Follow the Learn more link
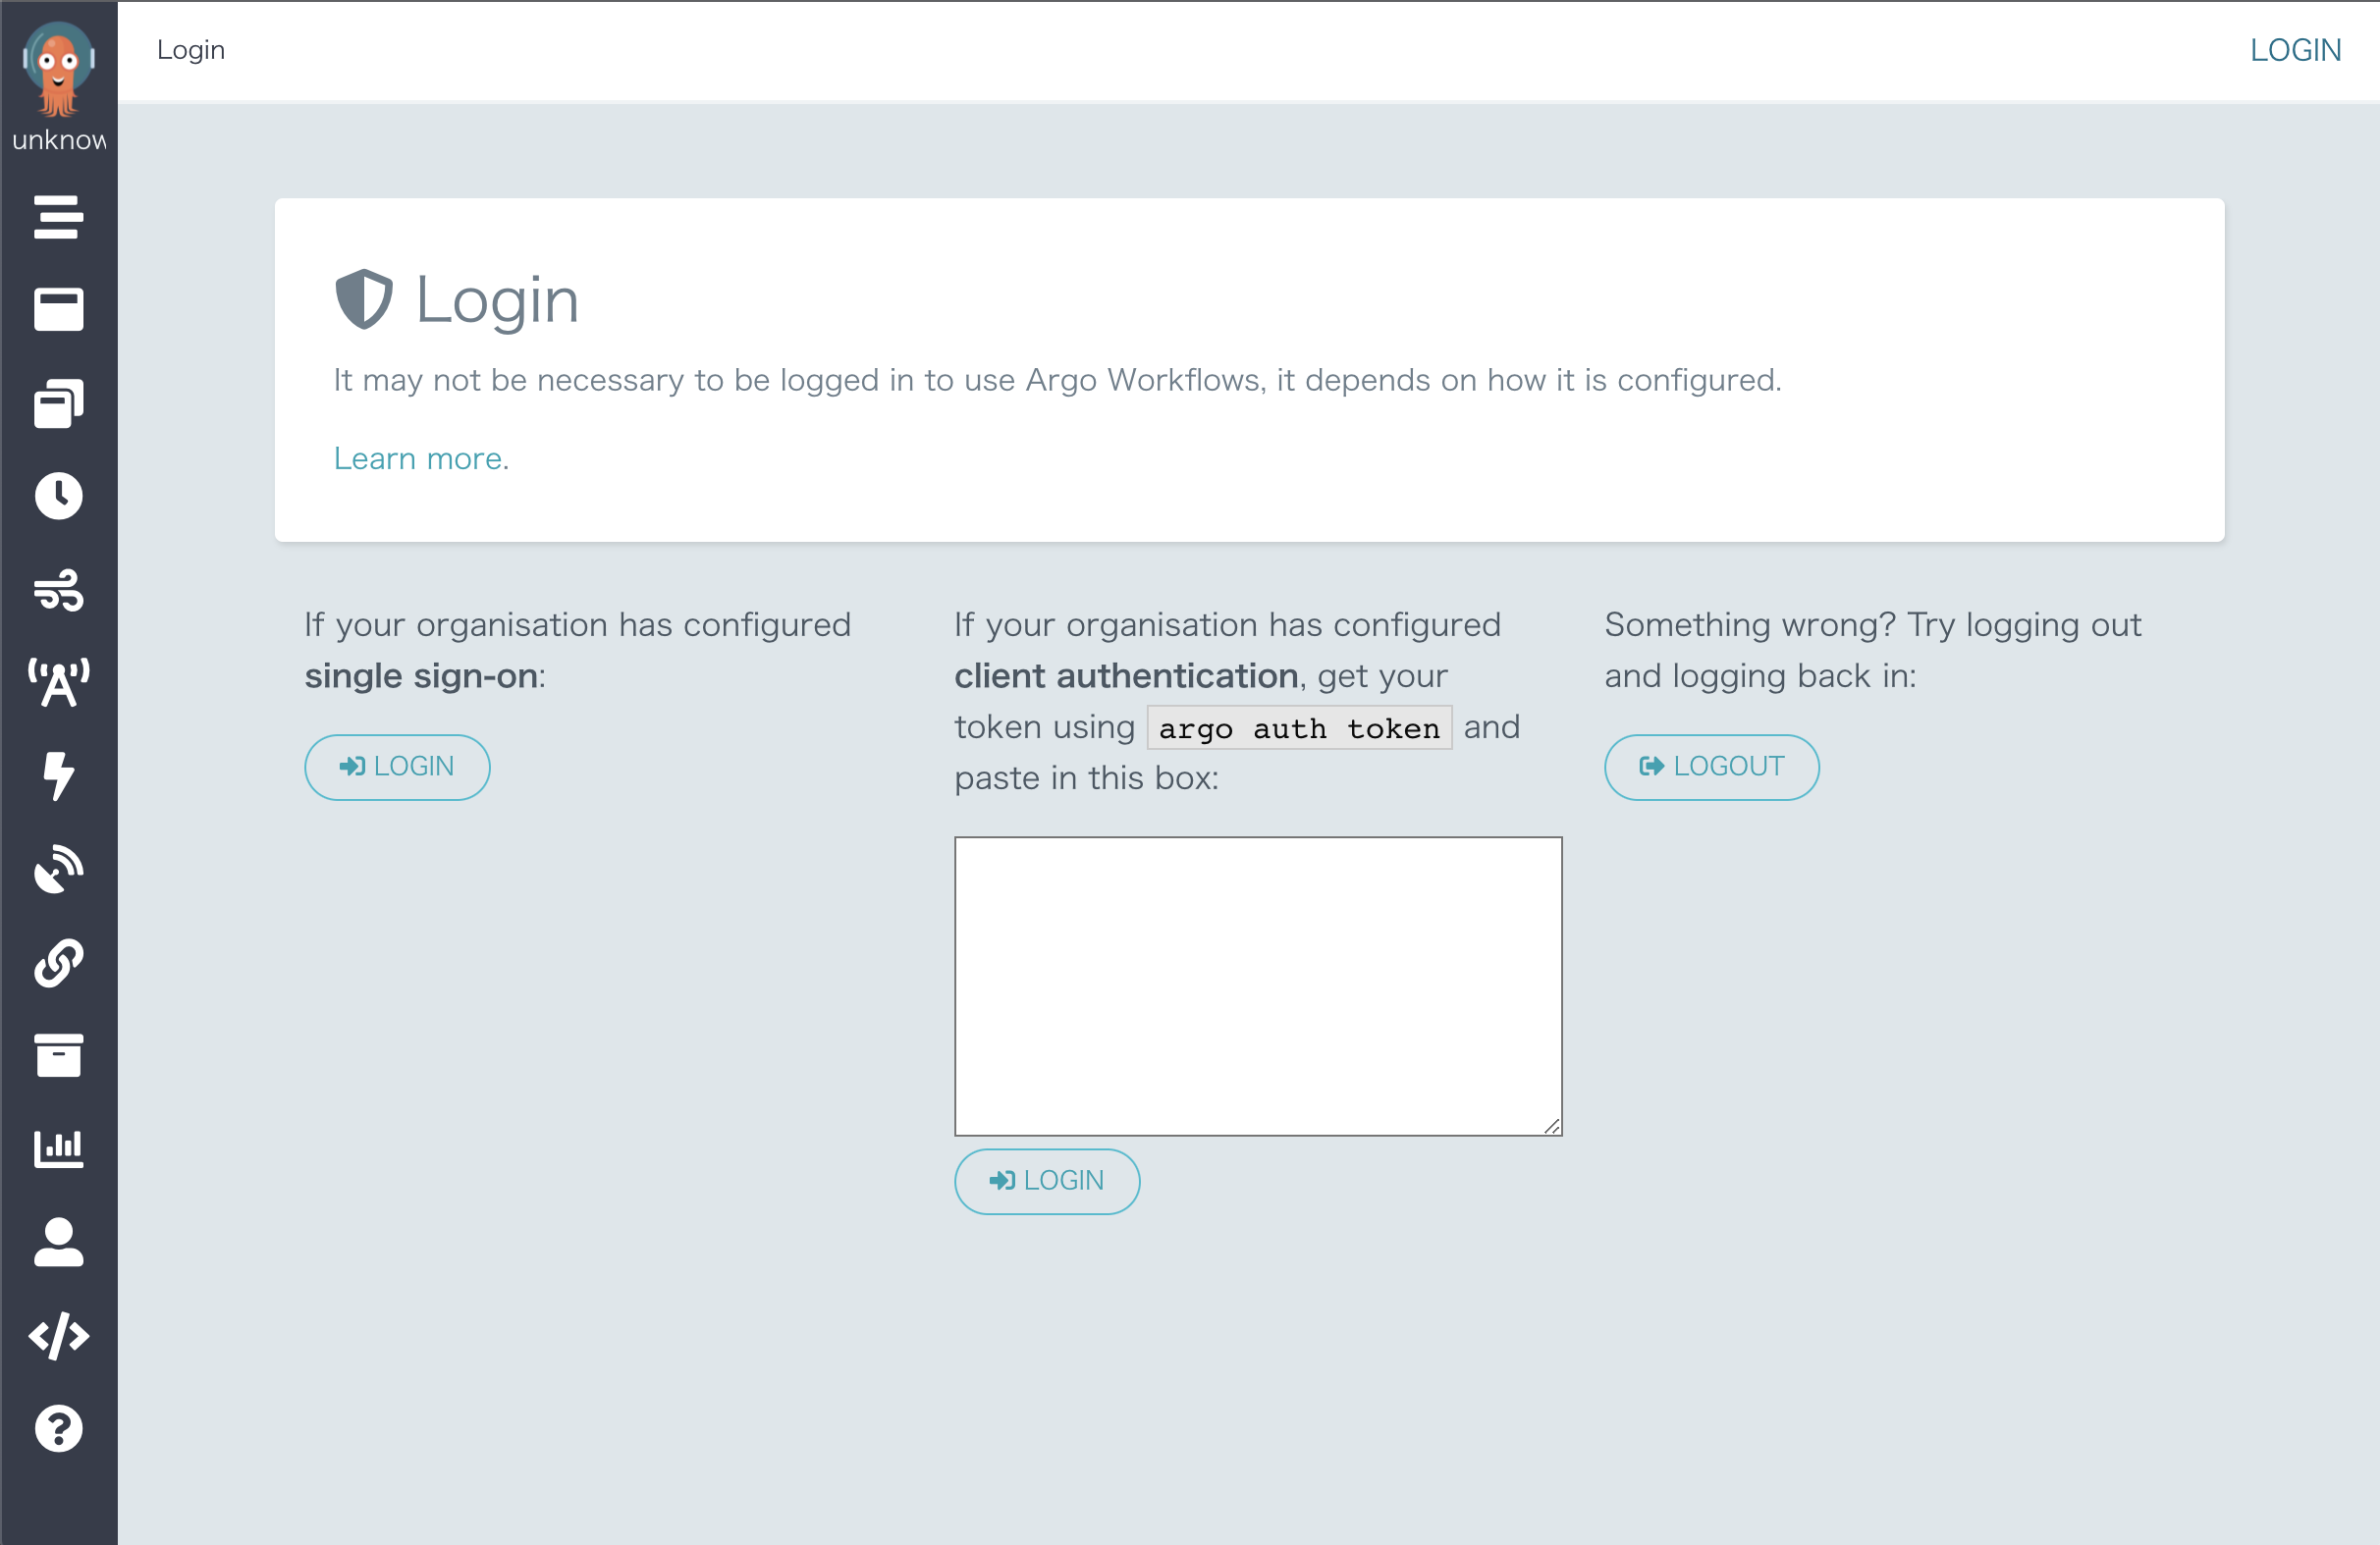Viewport: 2380px width, 1545px height. (417, 459)
